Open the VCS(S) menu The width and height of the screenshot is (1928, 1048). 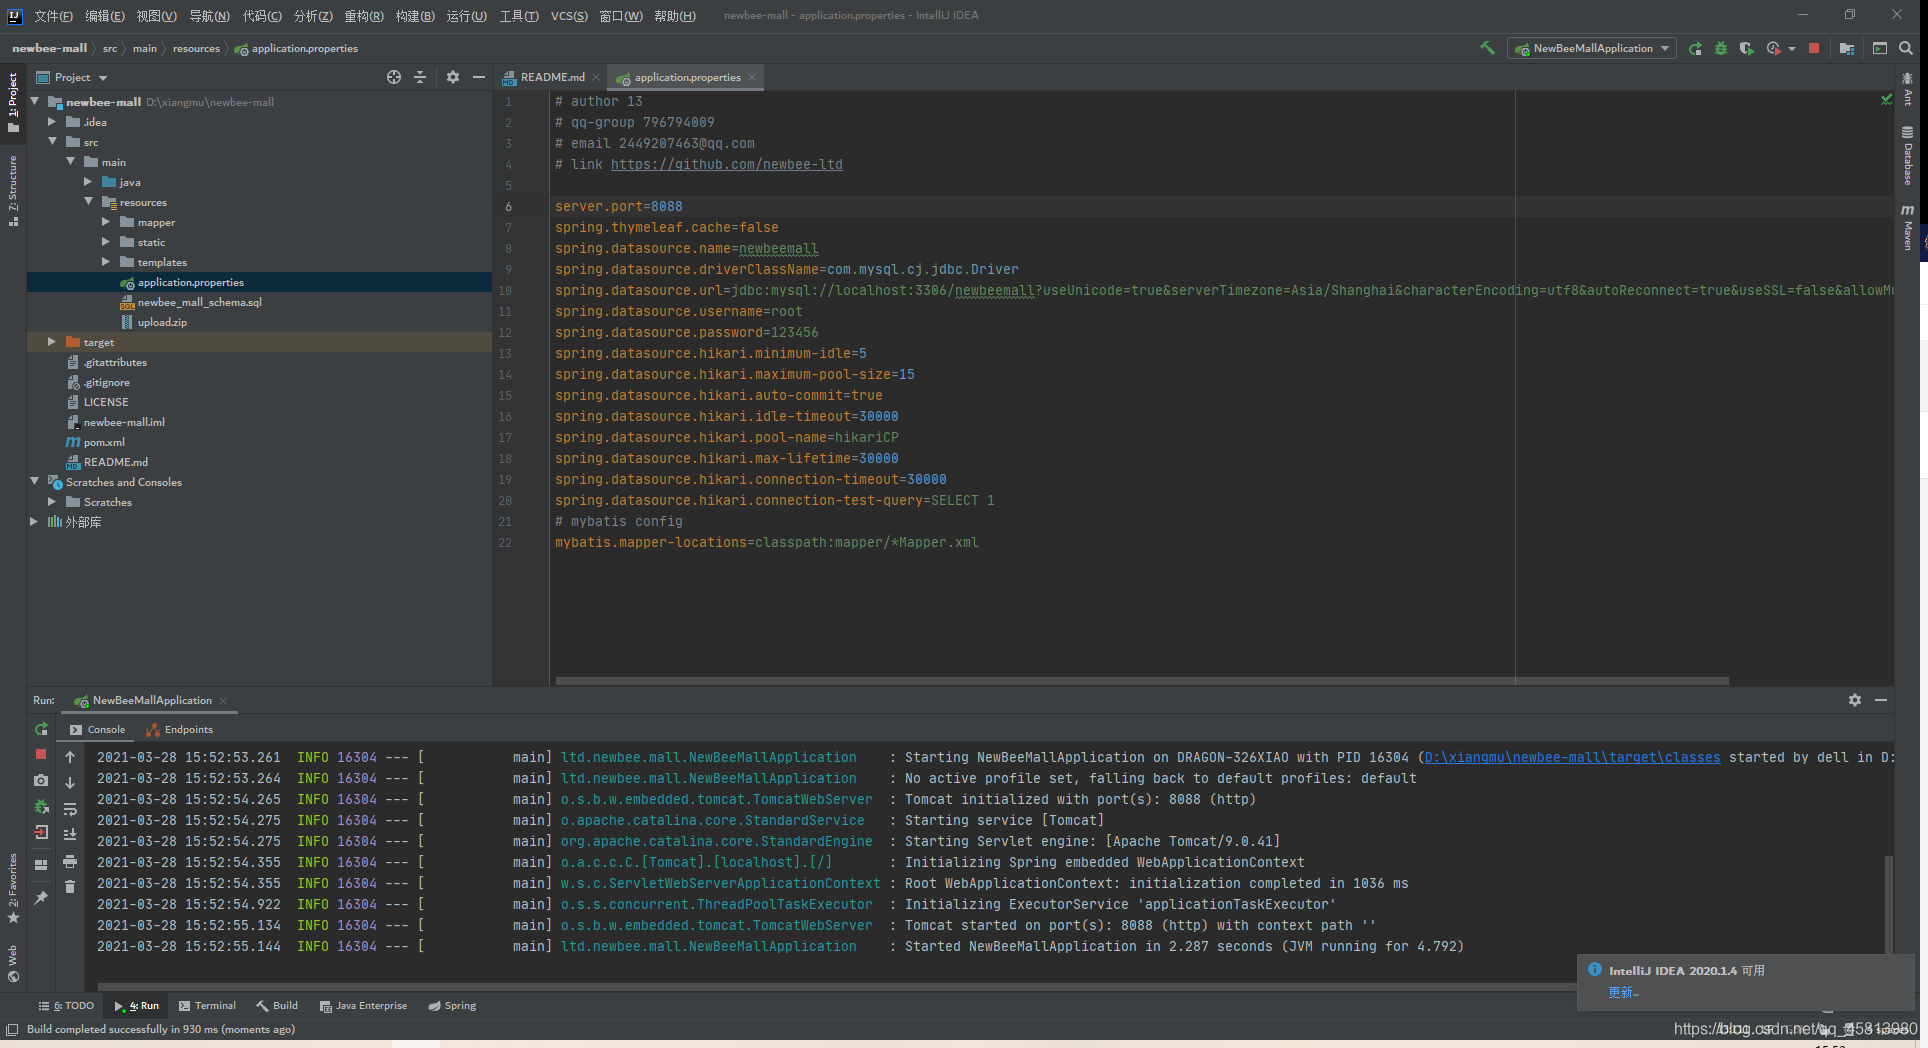569,15
